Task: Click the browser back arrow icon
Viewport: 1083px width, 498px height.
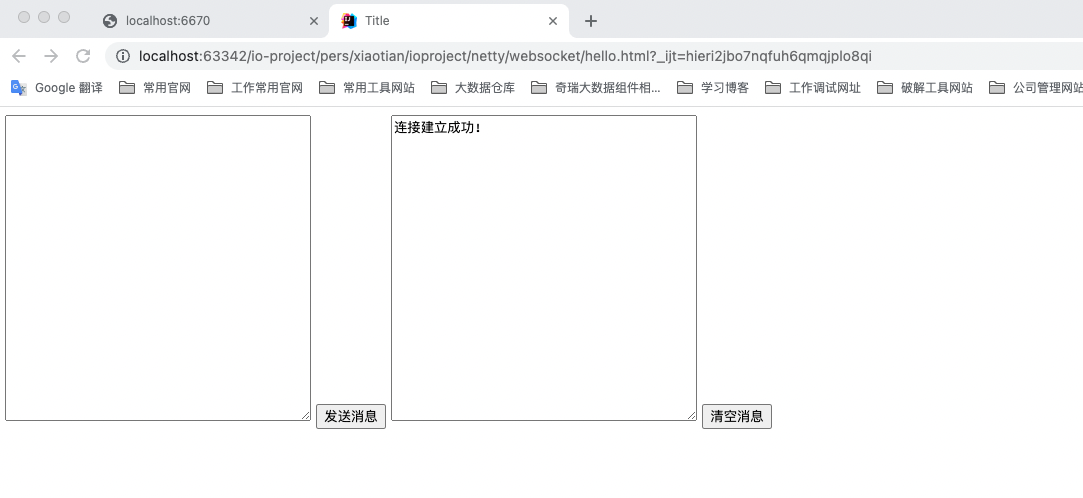Action: tap(19, 56)
